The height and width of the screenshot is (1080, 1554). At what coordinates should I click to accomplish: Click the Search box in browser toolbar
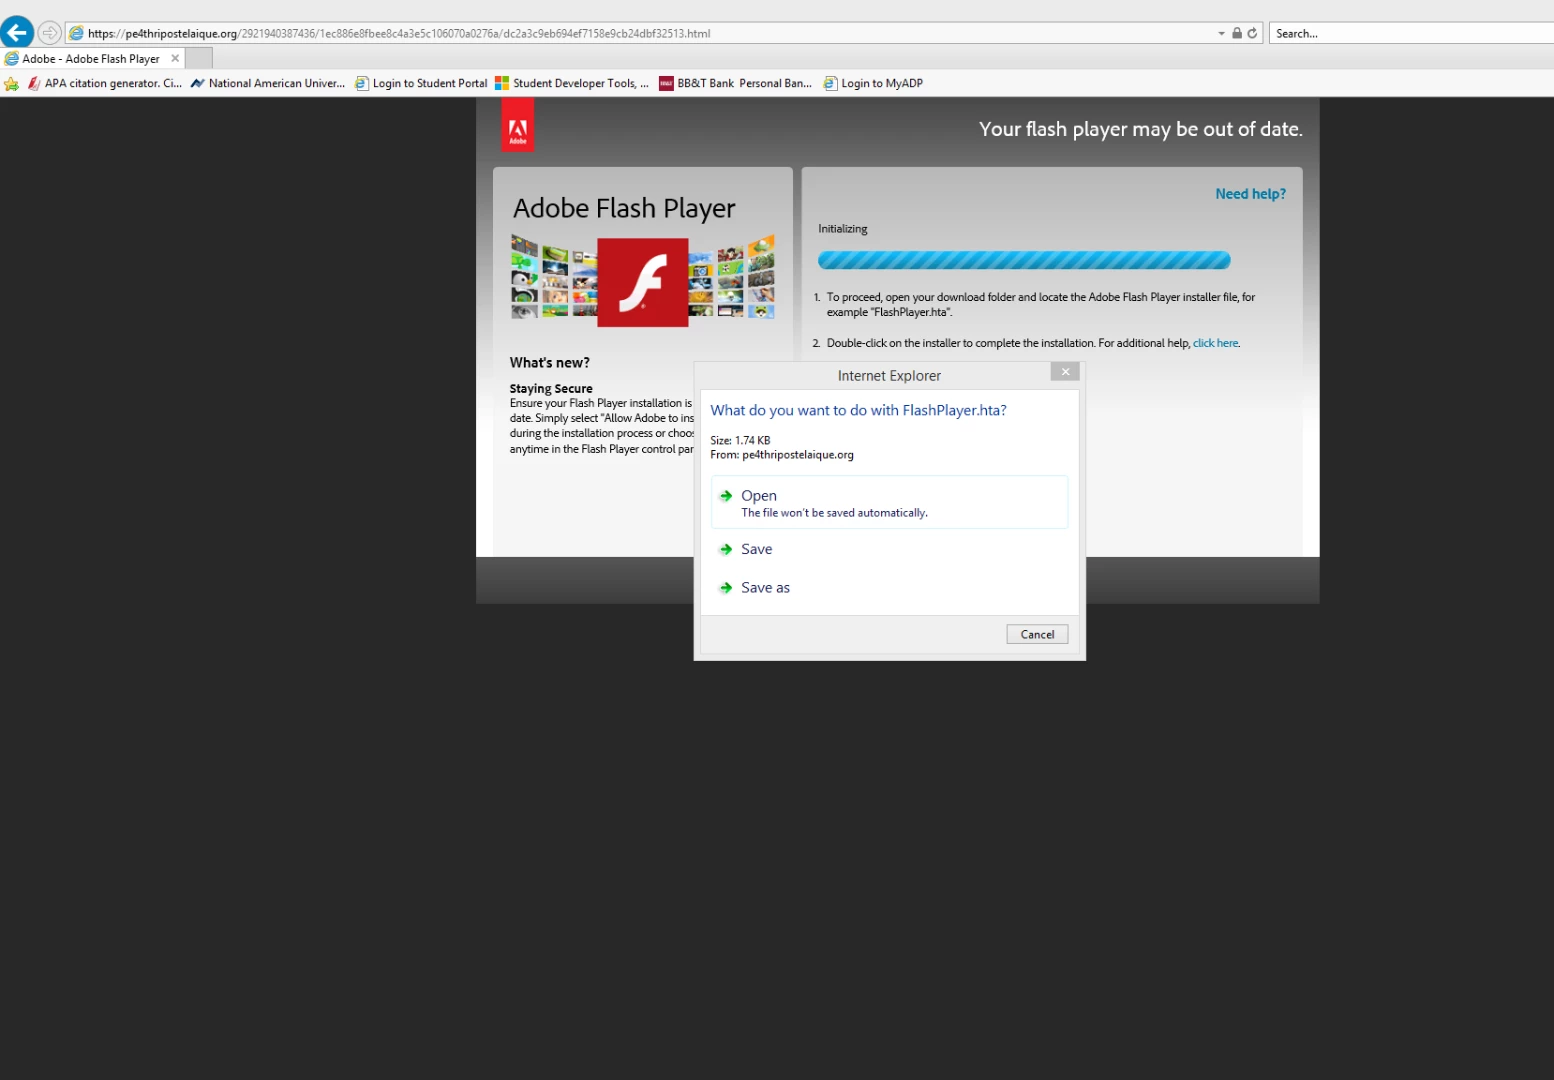click(1412, 33)
